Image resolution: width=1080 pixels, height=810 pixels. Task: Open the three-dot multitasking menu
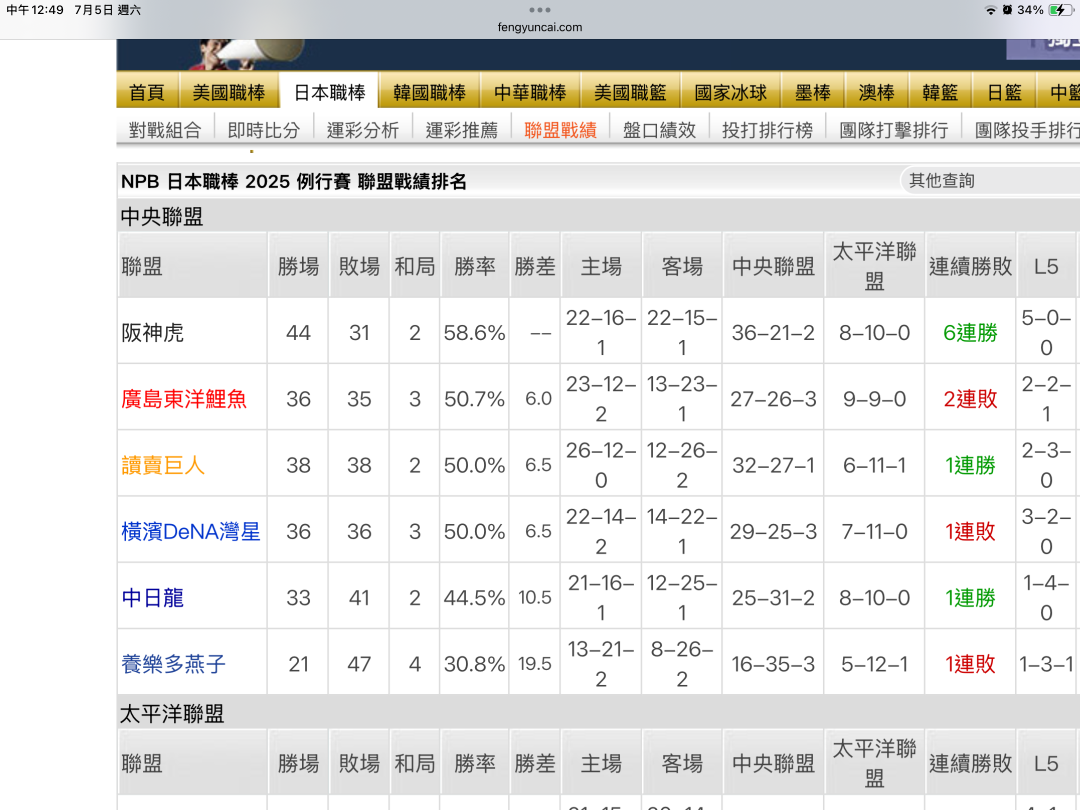point(540,10)
